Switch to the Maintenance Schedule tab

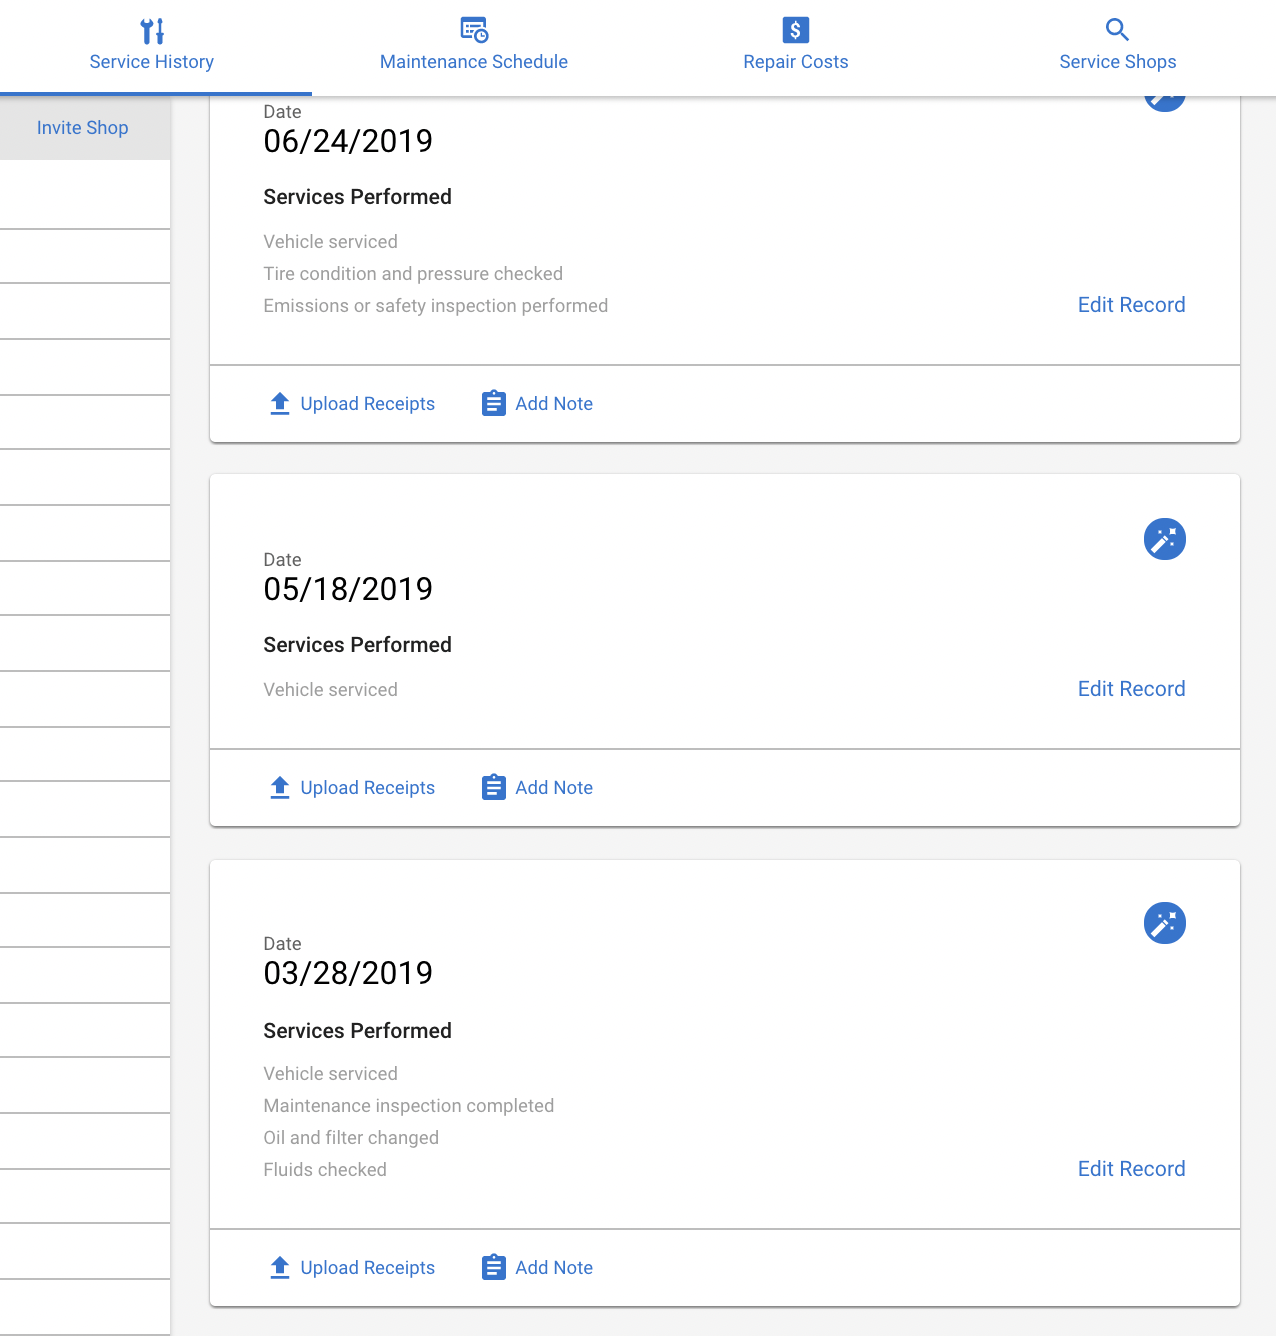pos(474,48)
